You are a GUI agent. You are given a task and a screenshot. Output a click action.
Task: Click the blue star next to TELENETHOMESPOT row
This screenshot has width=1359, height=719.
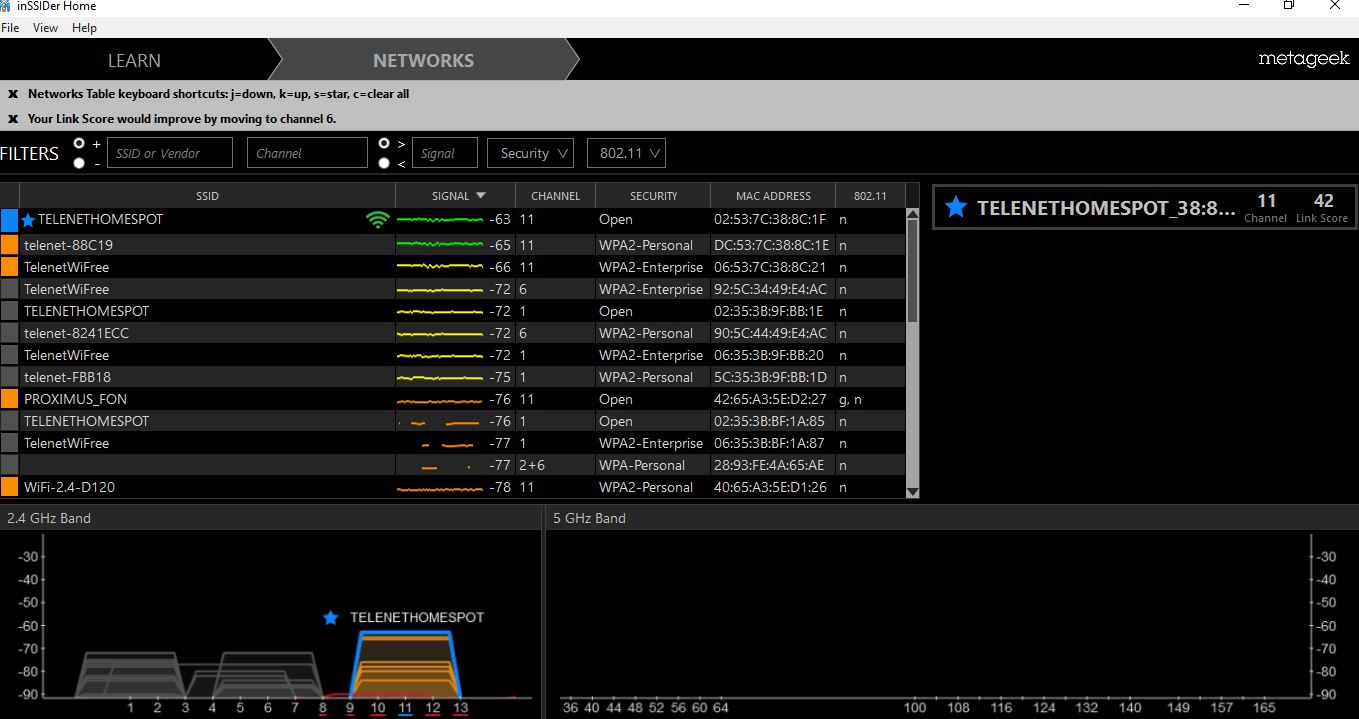28,220
